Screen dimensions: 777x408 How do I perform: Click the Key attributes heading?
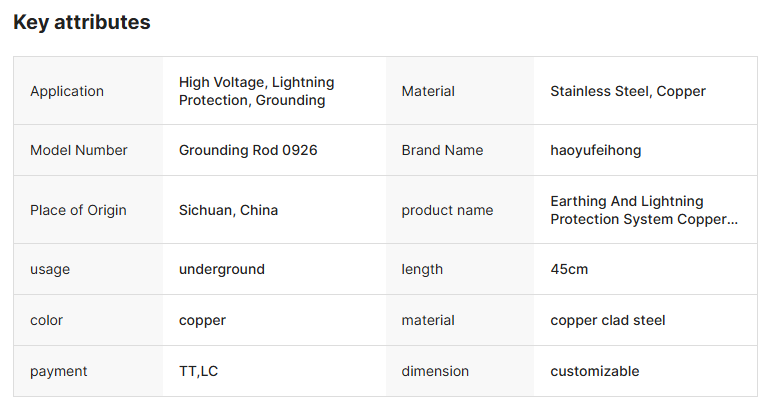click(x=82, y=22)
